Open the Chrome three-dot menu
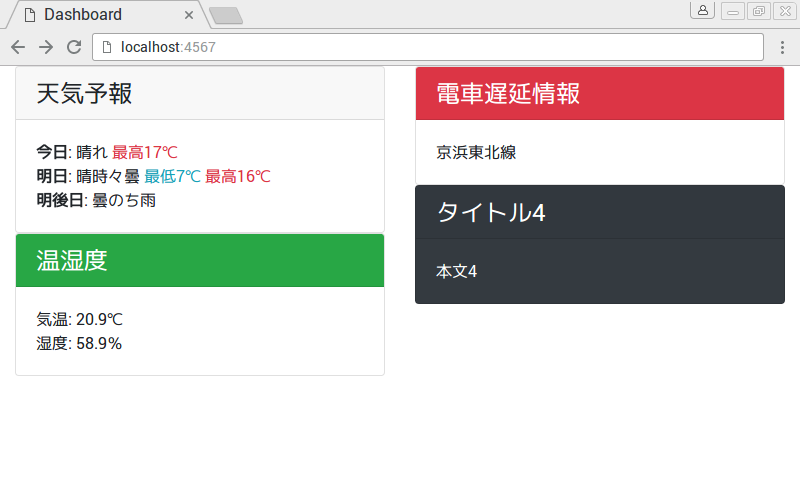The image size is (800, 480). click(x=782, y=47)
